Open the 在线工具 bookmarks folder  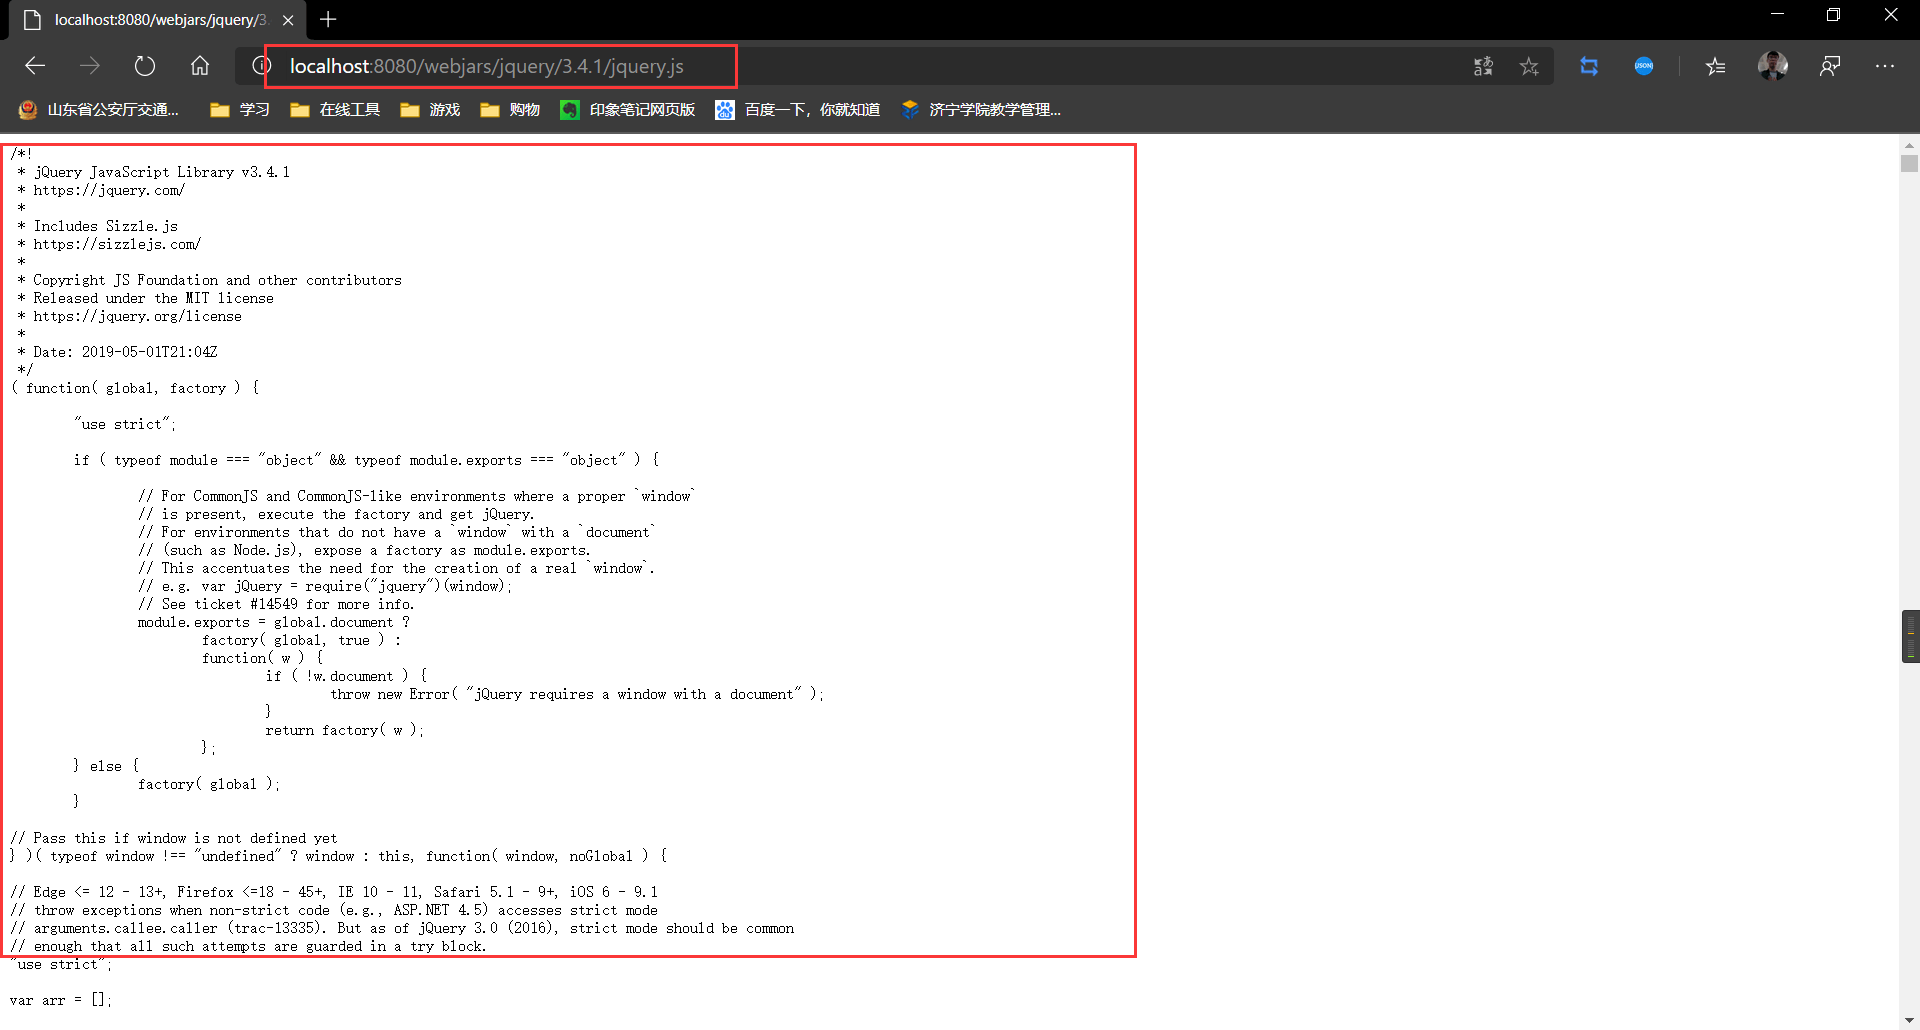(335, 110)
